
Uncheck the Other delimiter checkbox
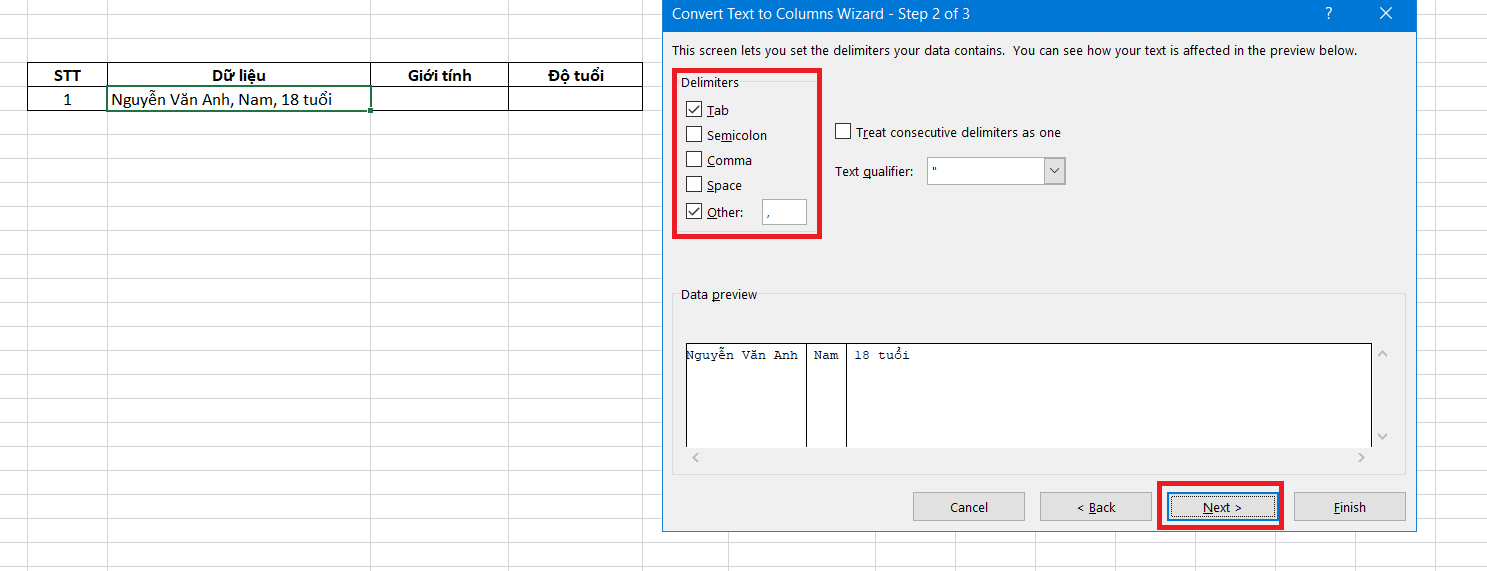694,212
